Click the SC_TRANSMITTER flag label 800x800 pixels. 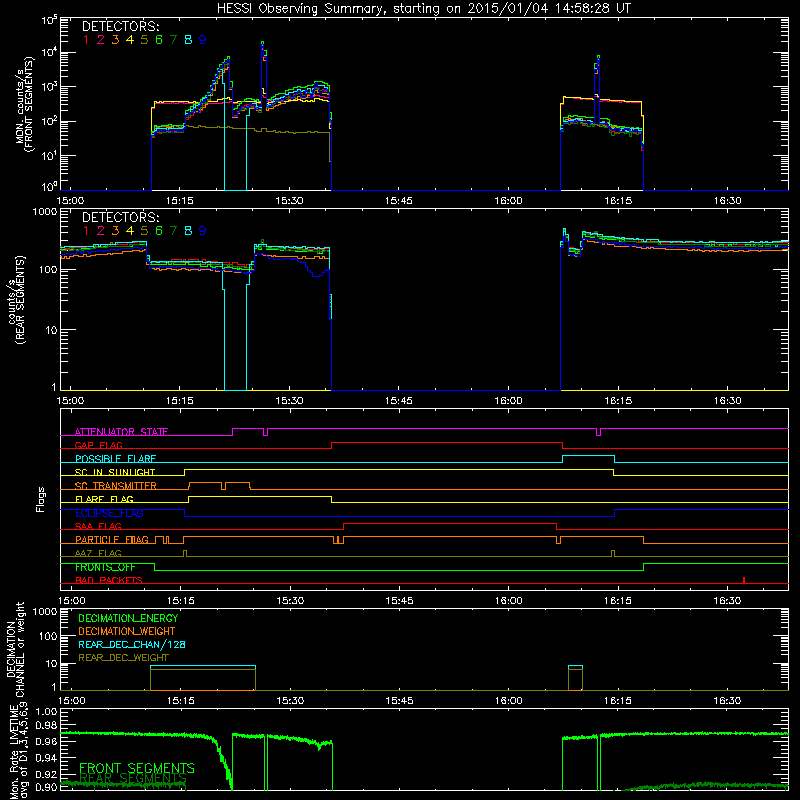[116, 486]
